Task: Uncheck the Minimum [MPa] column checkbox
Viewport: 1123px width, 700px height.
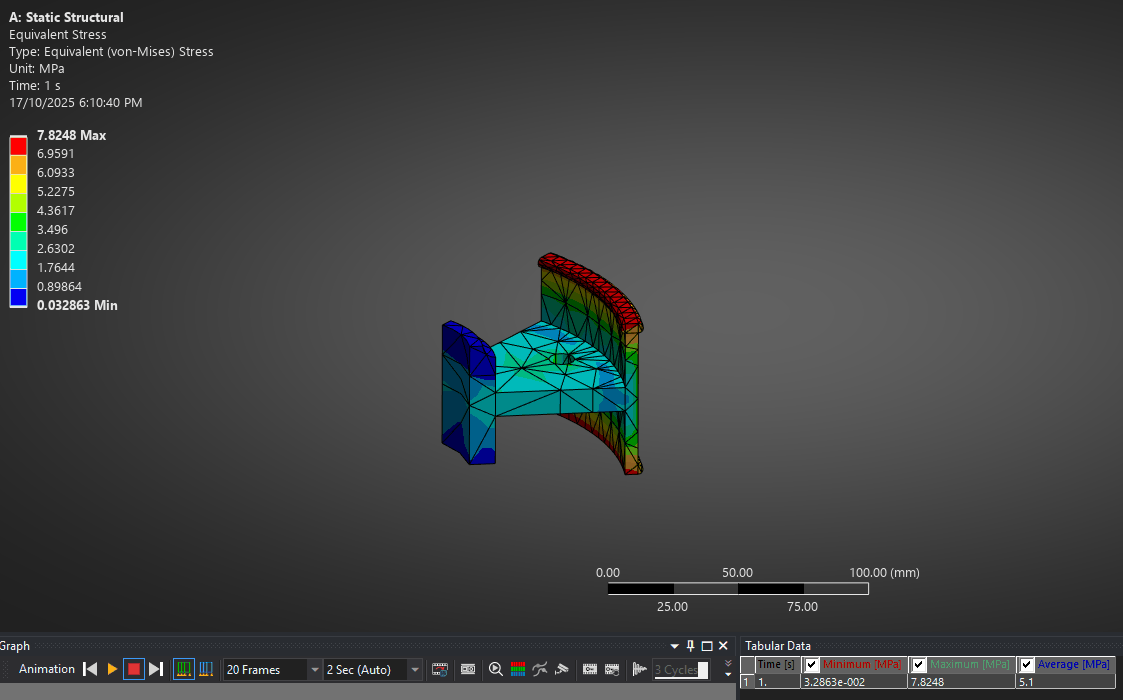Action: (x=811, y=665)
